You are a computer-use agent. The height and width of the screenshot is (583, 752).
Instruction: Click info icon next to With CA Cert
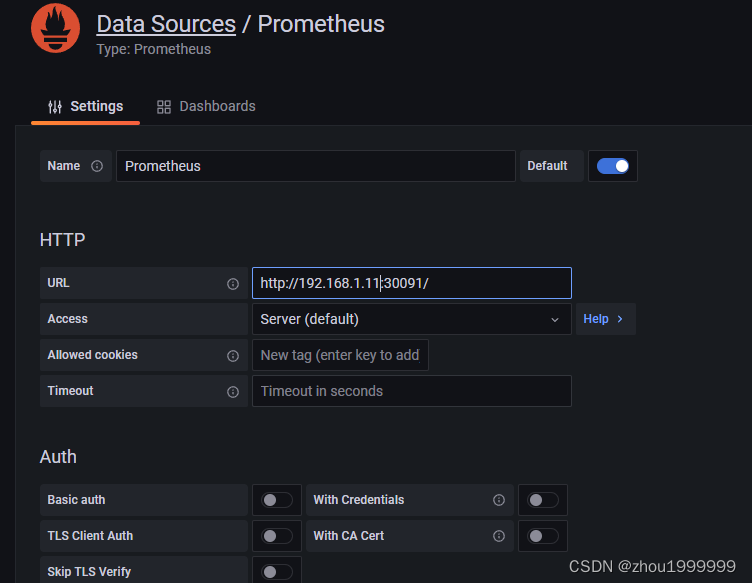499,536
